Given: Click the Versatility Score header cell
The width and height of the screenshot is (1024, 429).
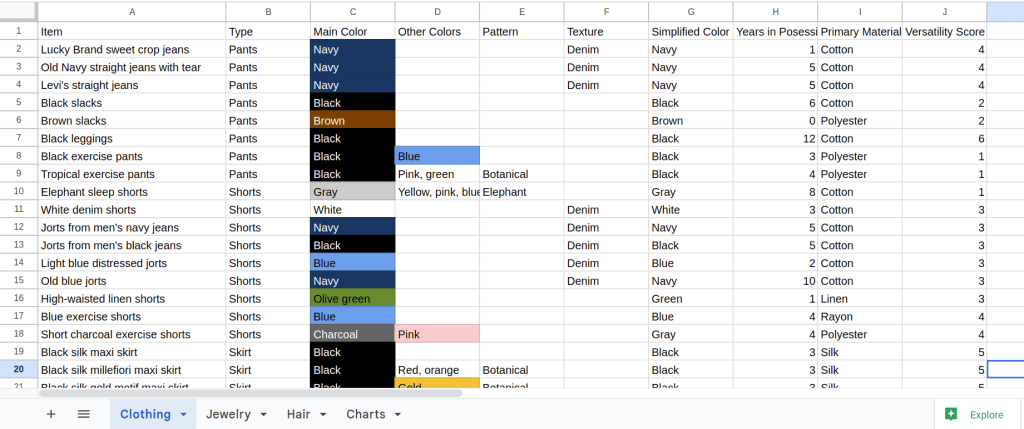Looking at the screenshot, I should (944, 31).
